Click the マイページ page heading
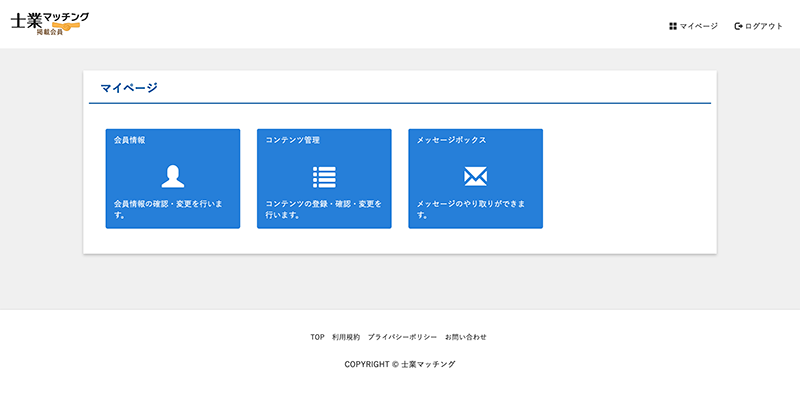The image size is (800, 403). [129, 88]
